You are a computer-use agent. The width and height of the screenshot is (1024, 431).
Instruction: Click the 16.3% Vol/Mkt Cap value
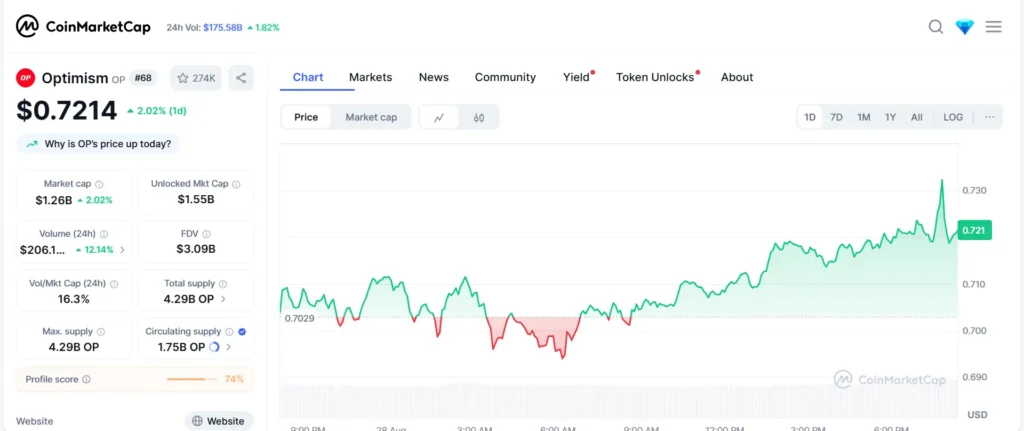point(73,299)
